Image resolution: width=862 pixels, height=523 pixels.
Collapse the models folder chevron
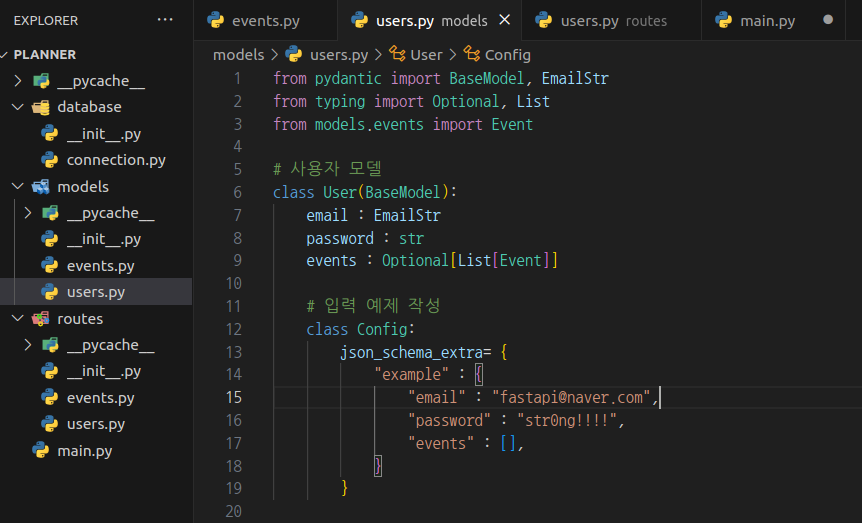[x=18, y=186]
